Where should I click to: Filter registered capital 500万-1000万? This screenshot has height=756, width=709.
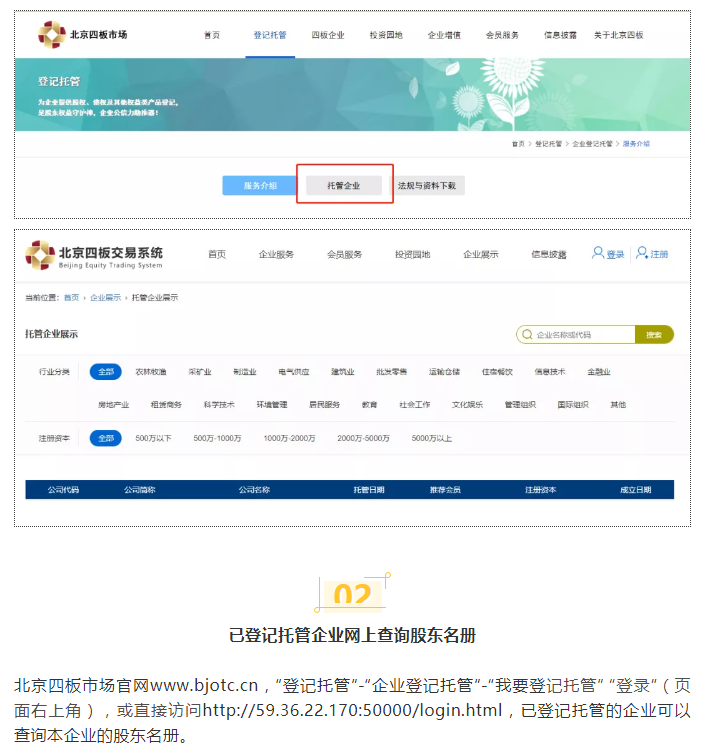(217, 438)
